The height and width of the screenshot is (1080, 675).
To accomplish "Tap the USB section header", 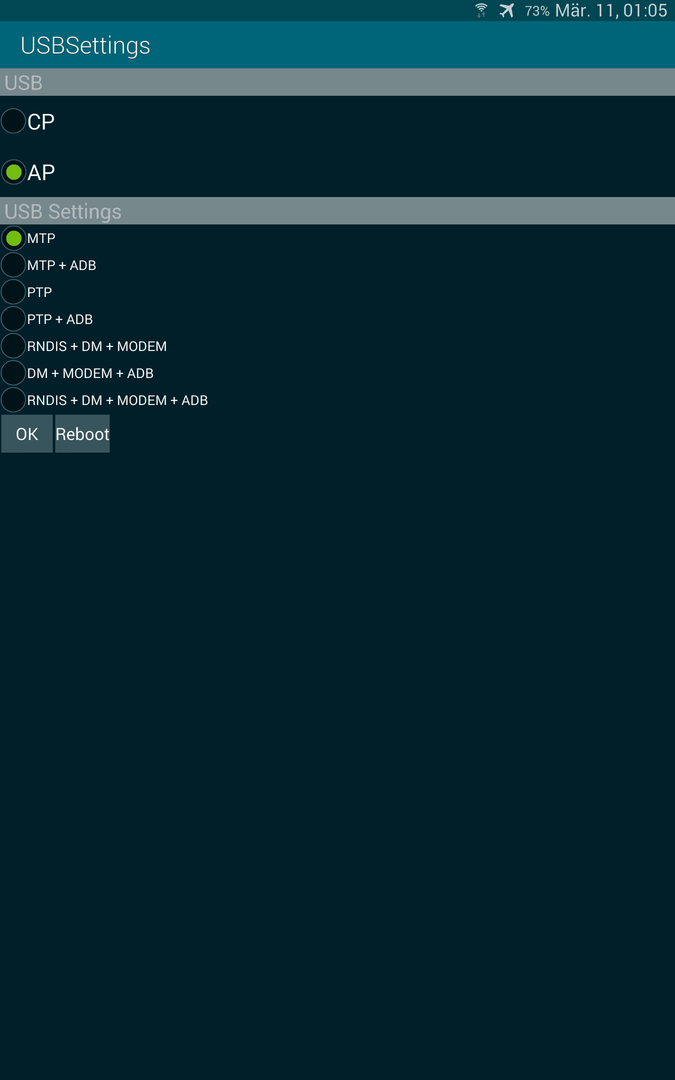I will 338,82.
